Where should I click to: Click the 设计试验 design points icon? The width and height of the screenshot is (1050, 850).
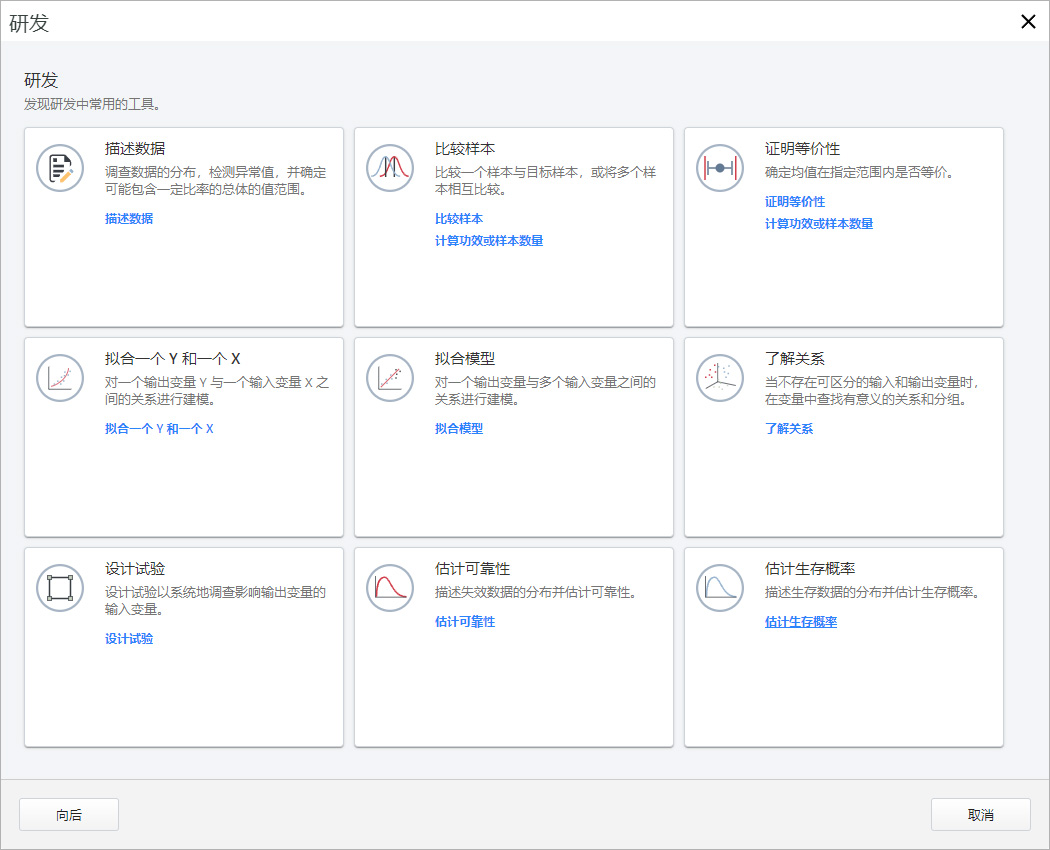click(x=60, y=587)
